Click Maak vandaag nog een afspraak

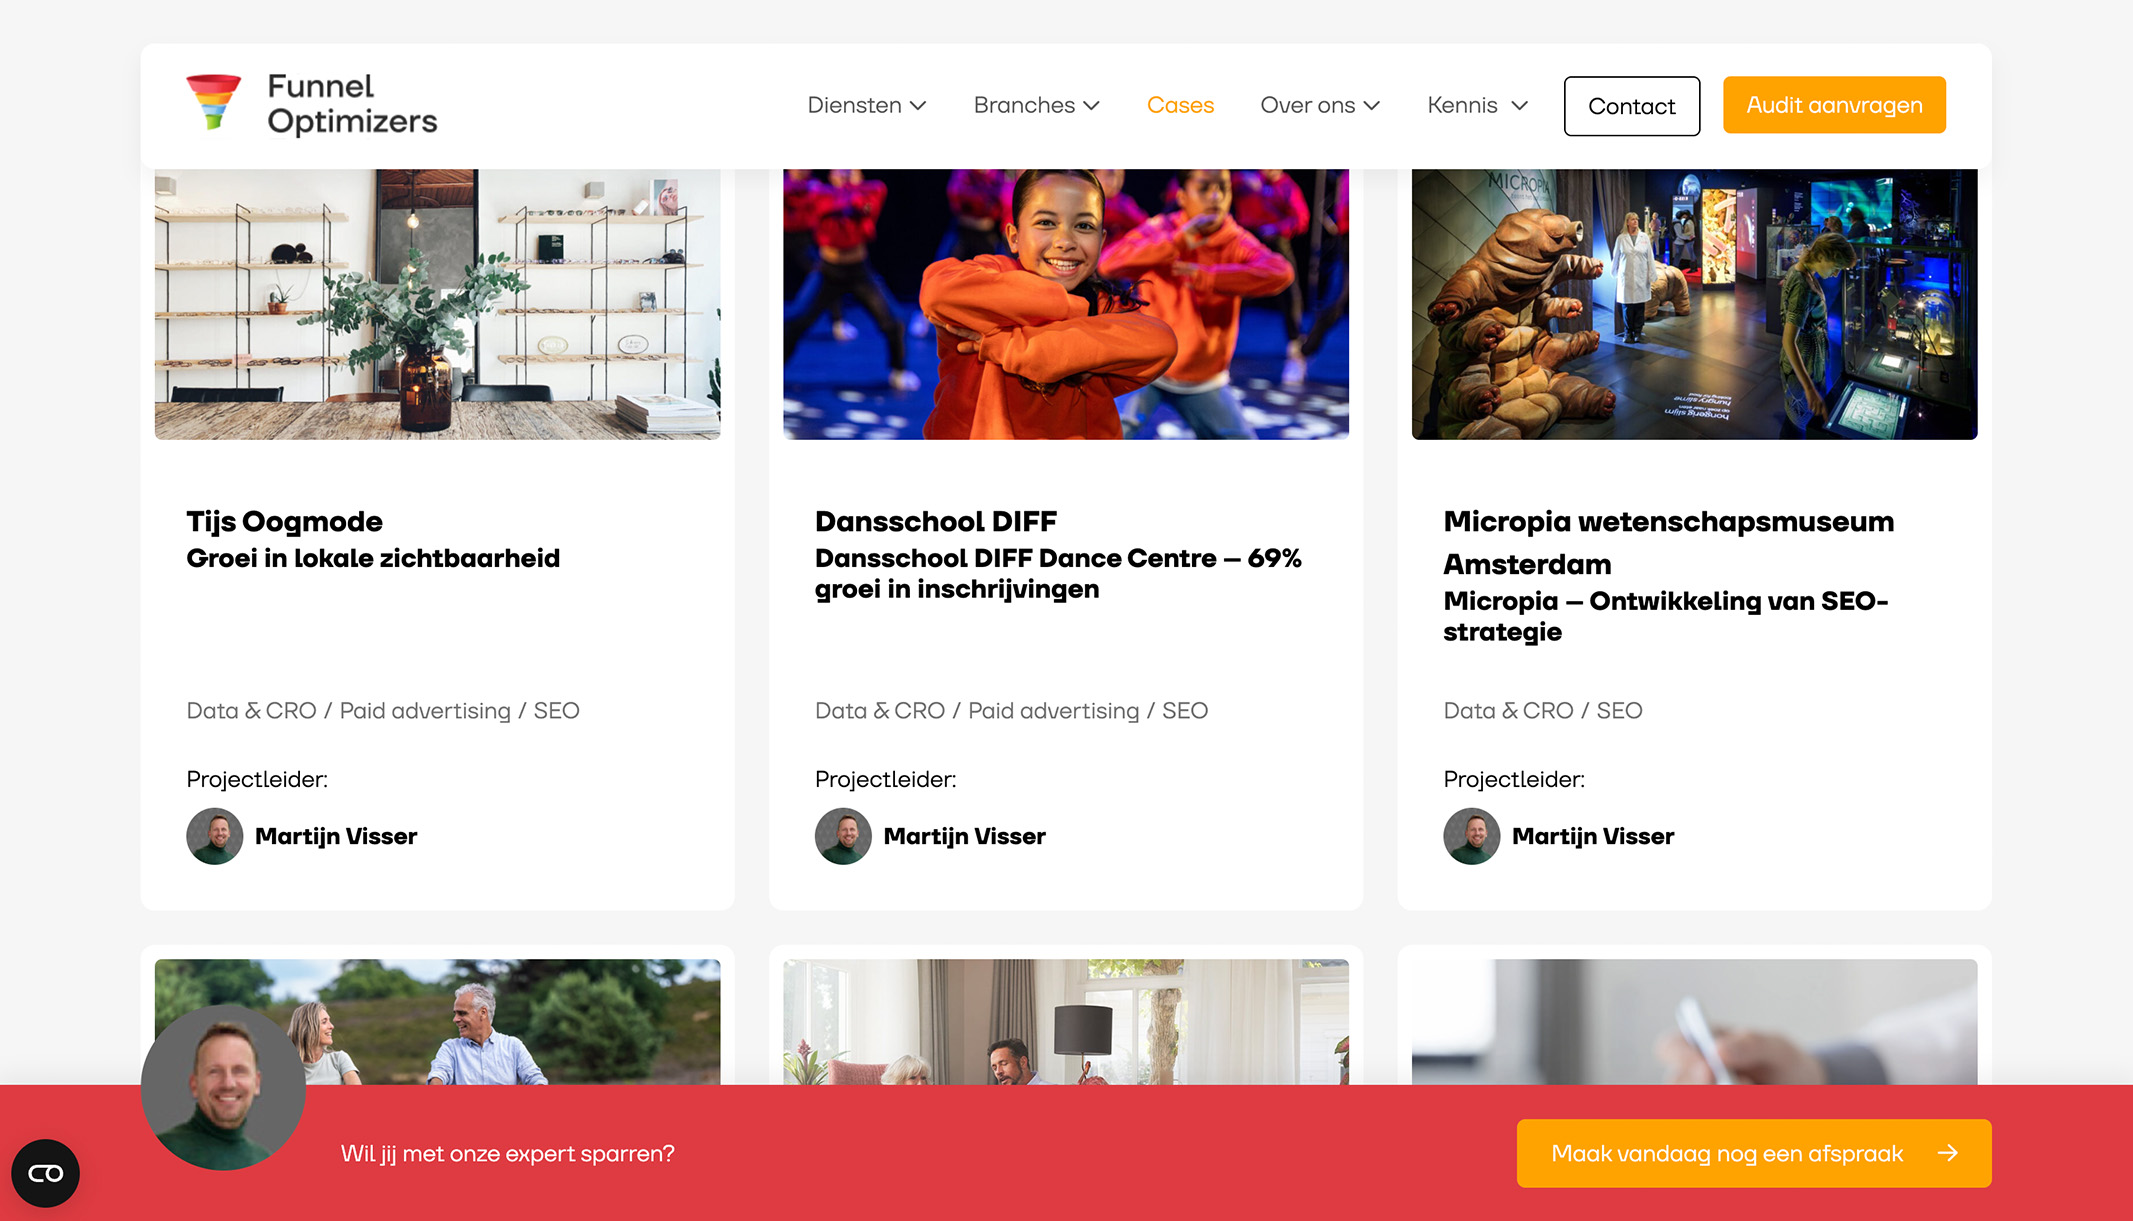point(1754,1153)
